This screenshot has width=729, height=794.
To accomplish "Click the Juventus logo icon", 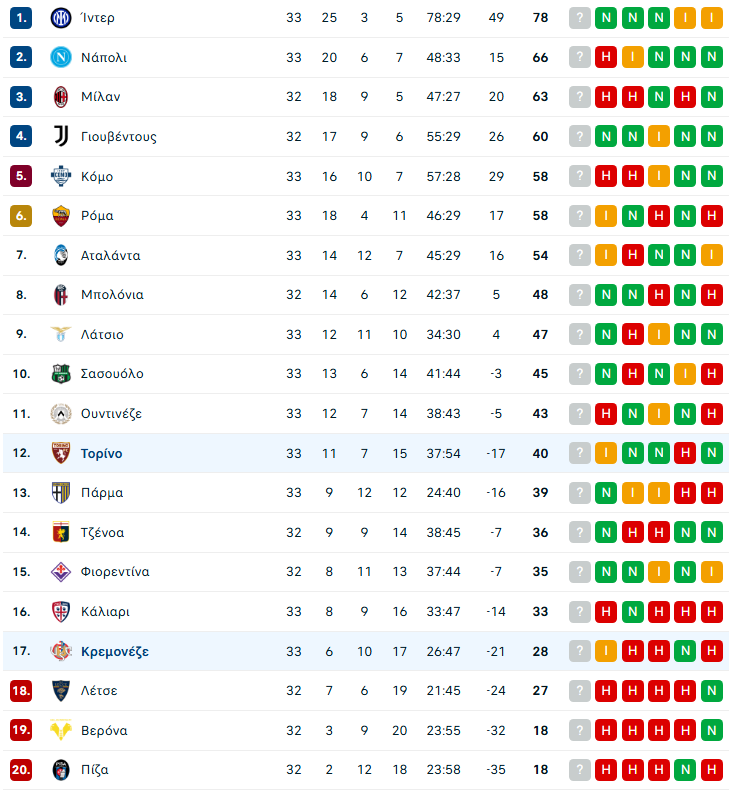I will pyautogui.click(x=62, y=137).
